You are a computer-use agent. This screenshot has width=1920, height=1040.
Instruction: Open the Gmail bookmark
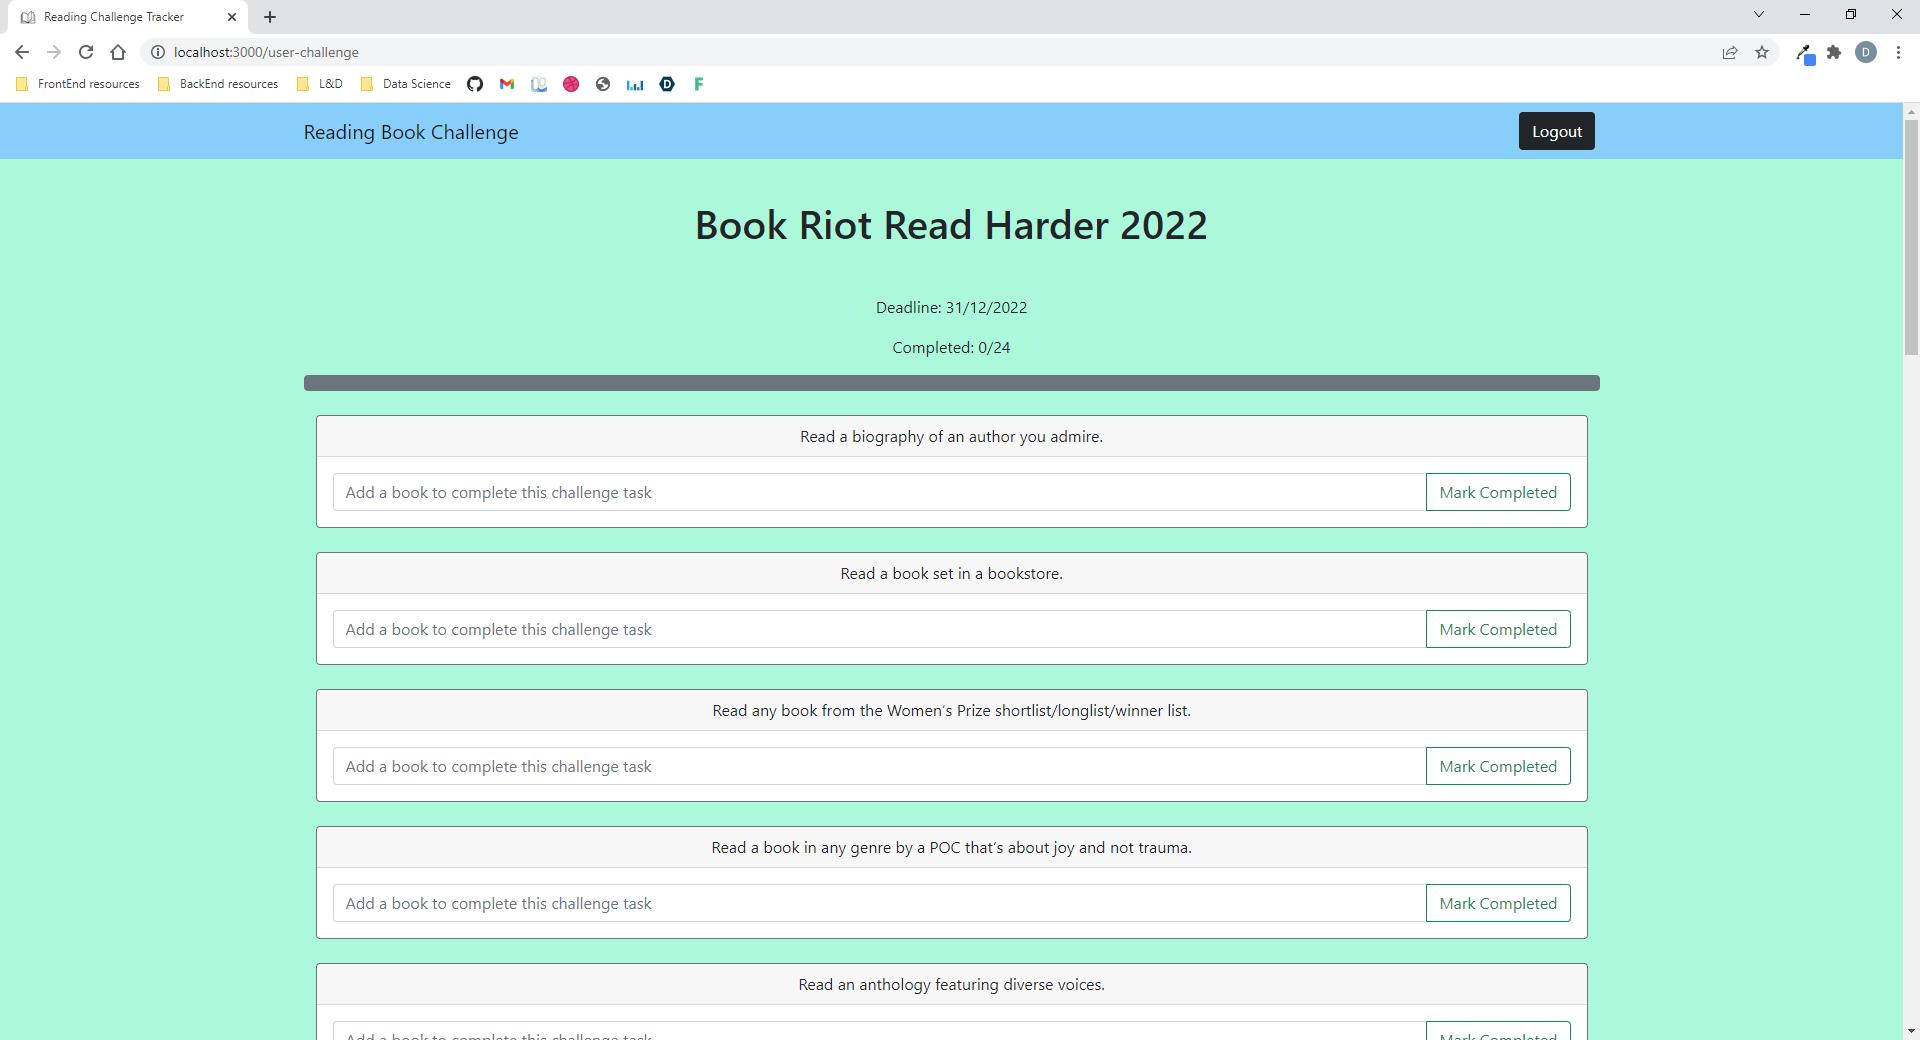pos(507,84)
